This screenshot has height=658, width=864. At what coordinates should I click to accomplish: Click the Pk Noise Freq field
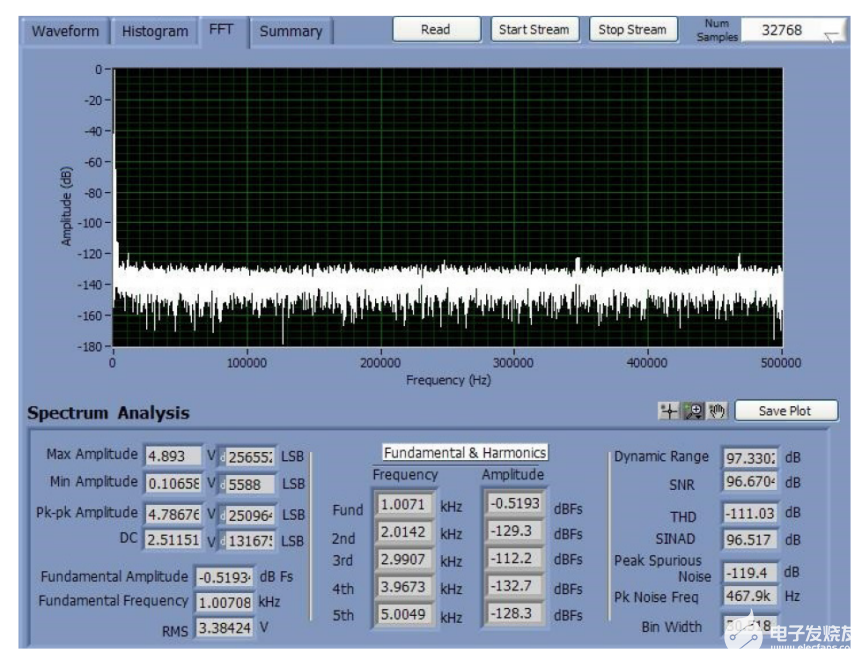click(x=749, y=596)
